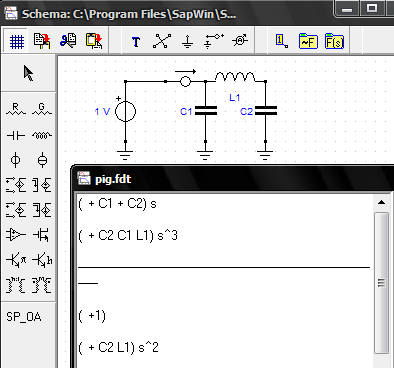The image size is (394, 368).
Task: Pick the current source component
Action: (42, 160)
